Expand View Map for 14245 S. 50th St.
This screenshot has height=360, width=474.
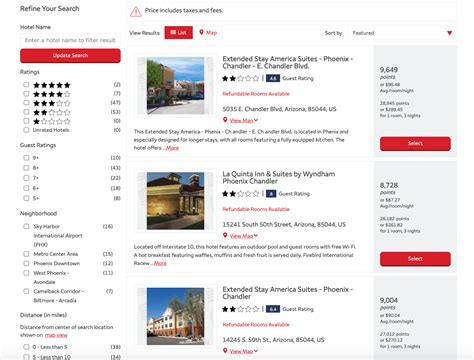[244, 351]
